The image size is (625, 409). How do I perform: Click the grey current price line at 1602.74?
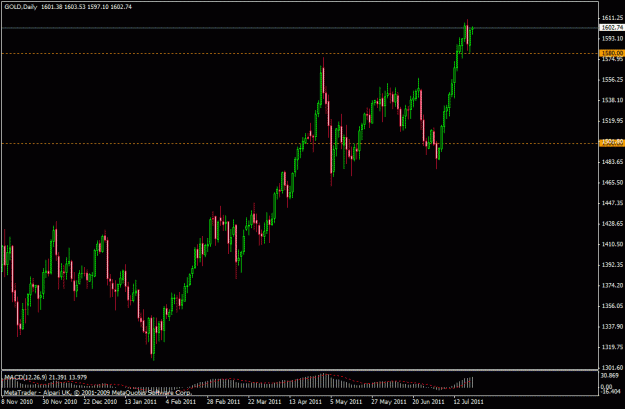click(300, 28)
